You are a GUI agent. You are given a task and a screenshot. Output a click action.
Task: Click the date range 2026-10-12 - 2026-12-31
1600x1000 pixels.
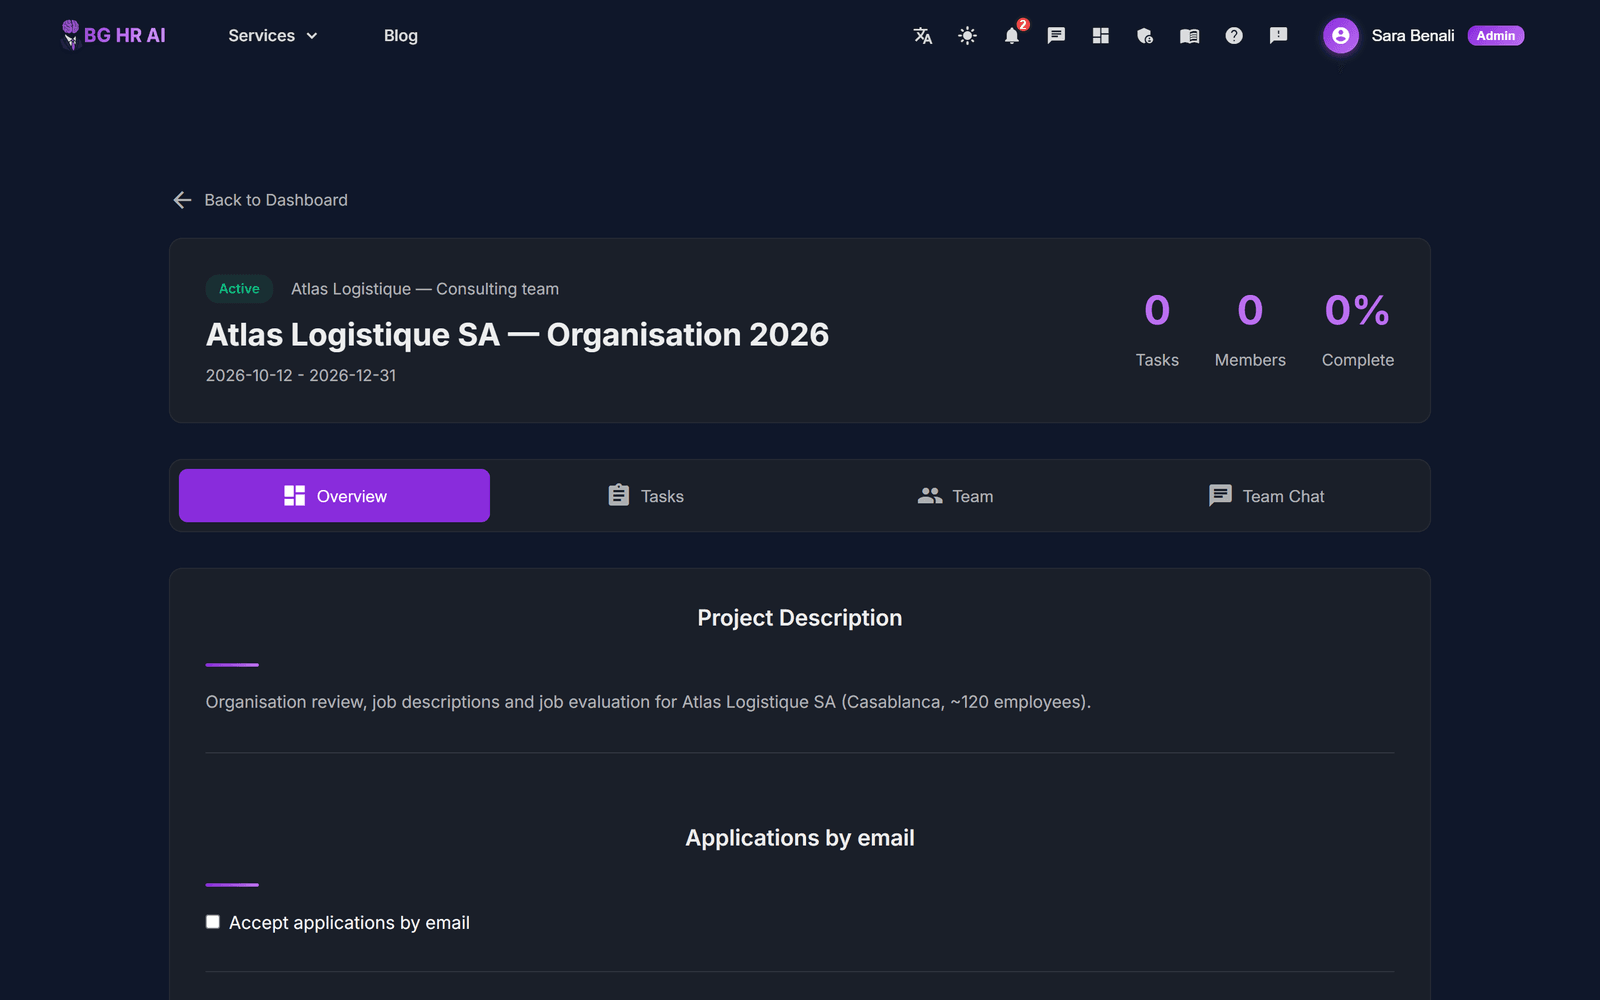click(x=301, y=376)
